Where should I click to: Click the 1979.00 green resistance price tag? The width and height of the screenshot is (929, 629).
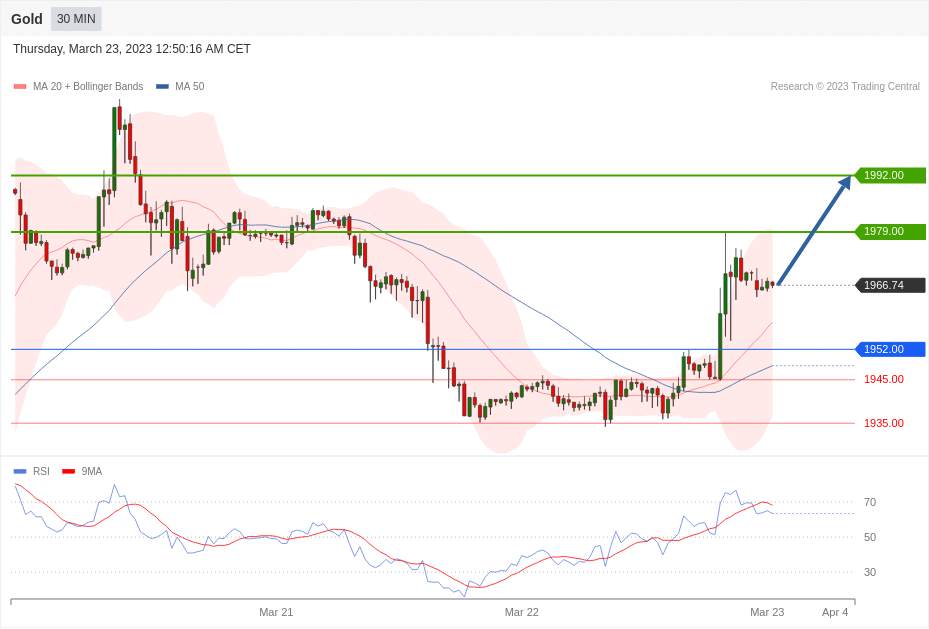(890, 232)
